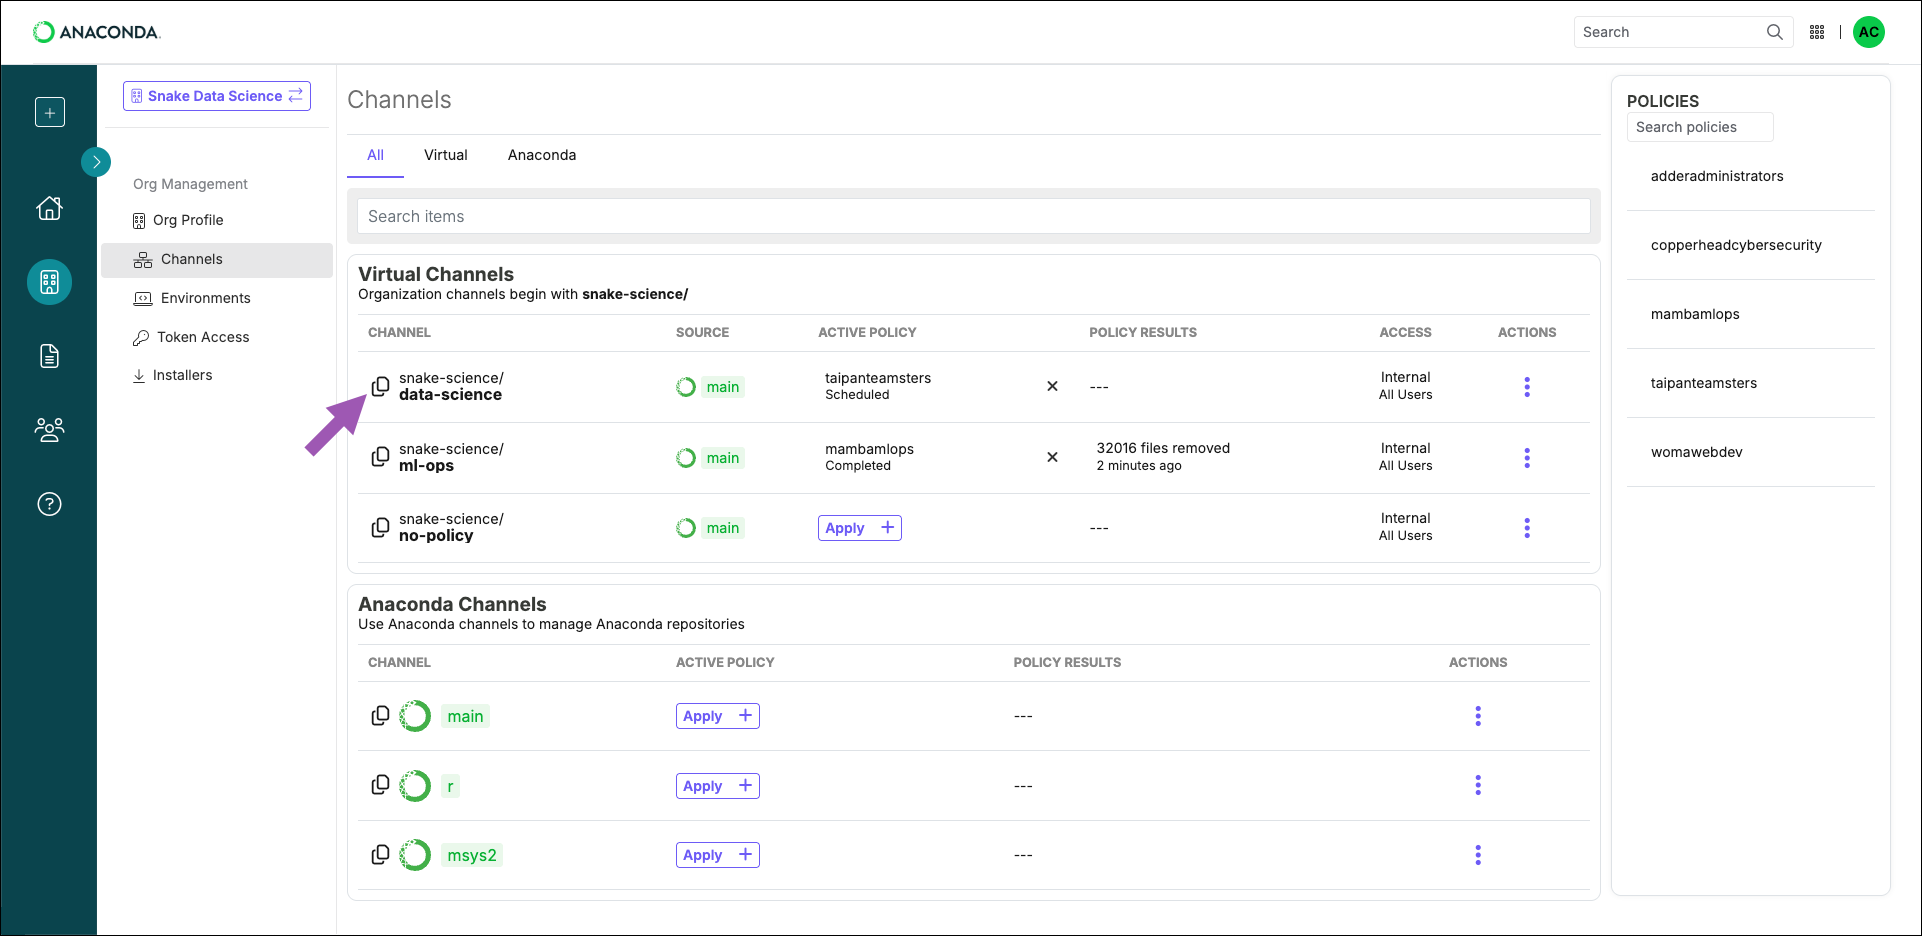
Task: Open actions menu for msys2 channel
Action: 1478,855
